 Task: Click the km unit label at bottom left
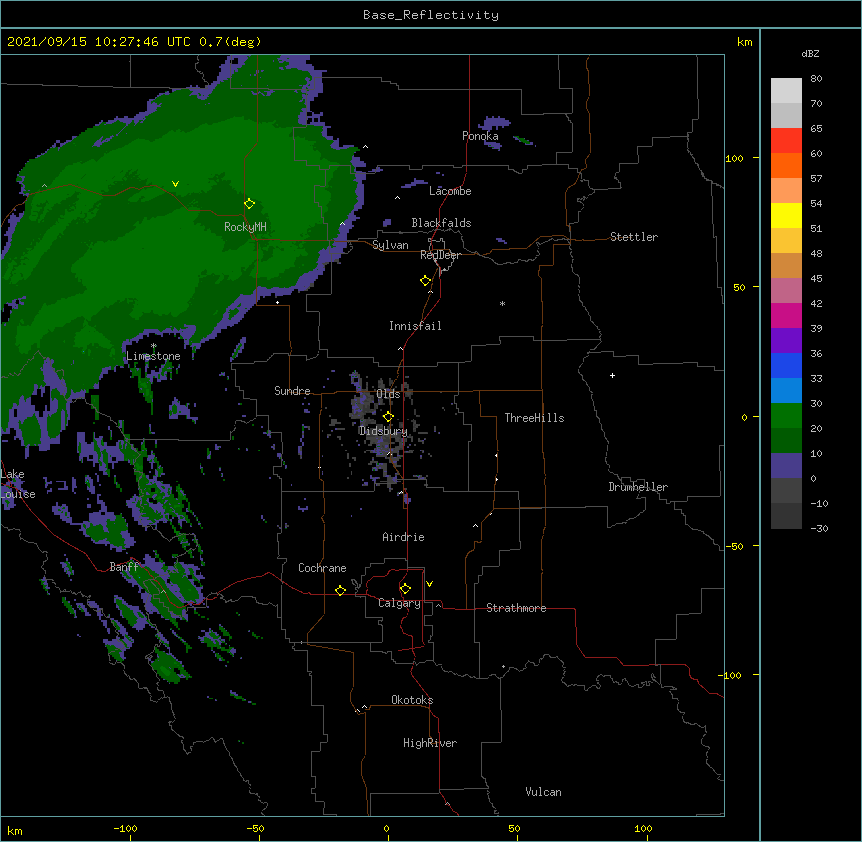click(15, 831)
